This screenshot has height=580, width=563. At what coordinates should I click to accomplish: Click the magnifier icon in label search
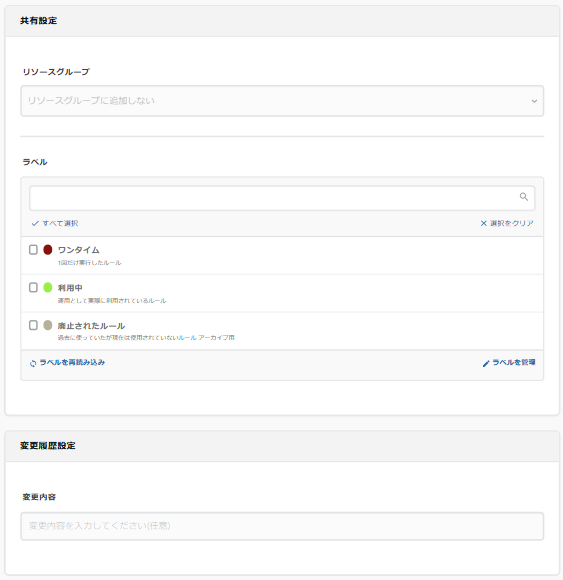(x=523, y=197)
